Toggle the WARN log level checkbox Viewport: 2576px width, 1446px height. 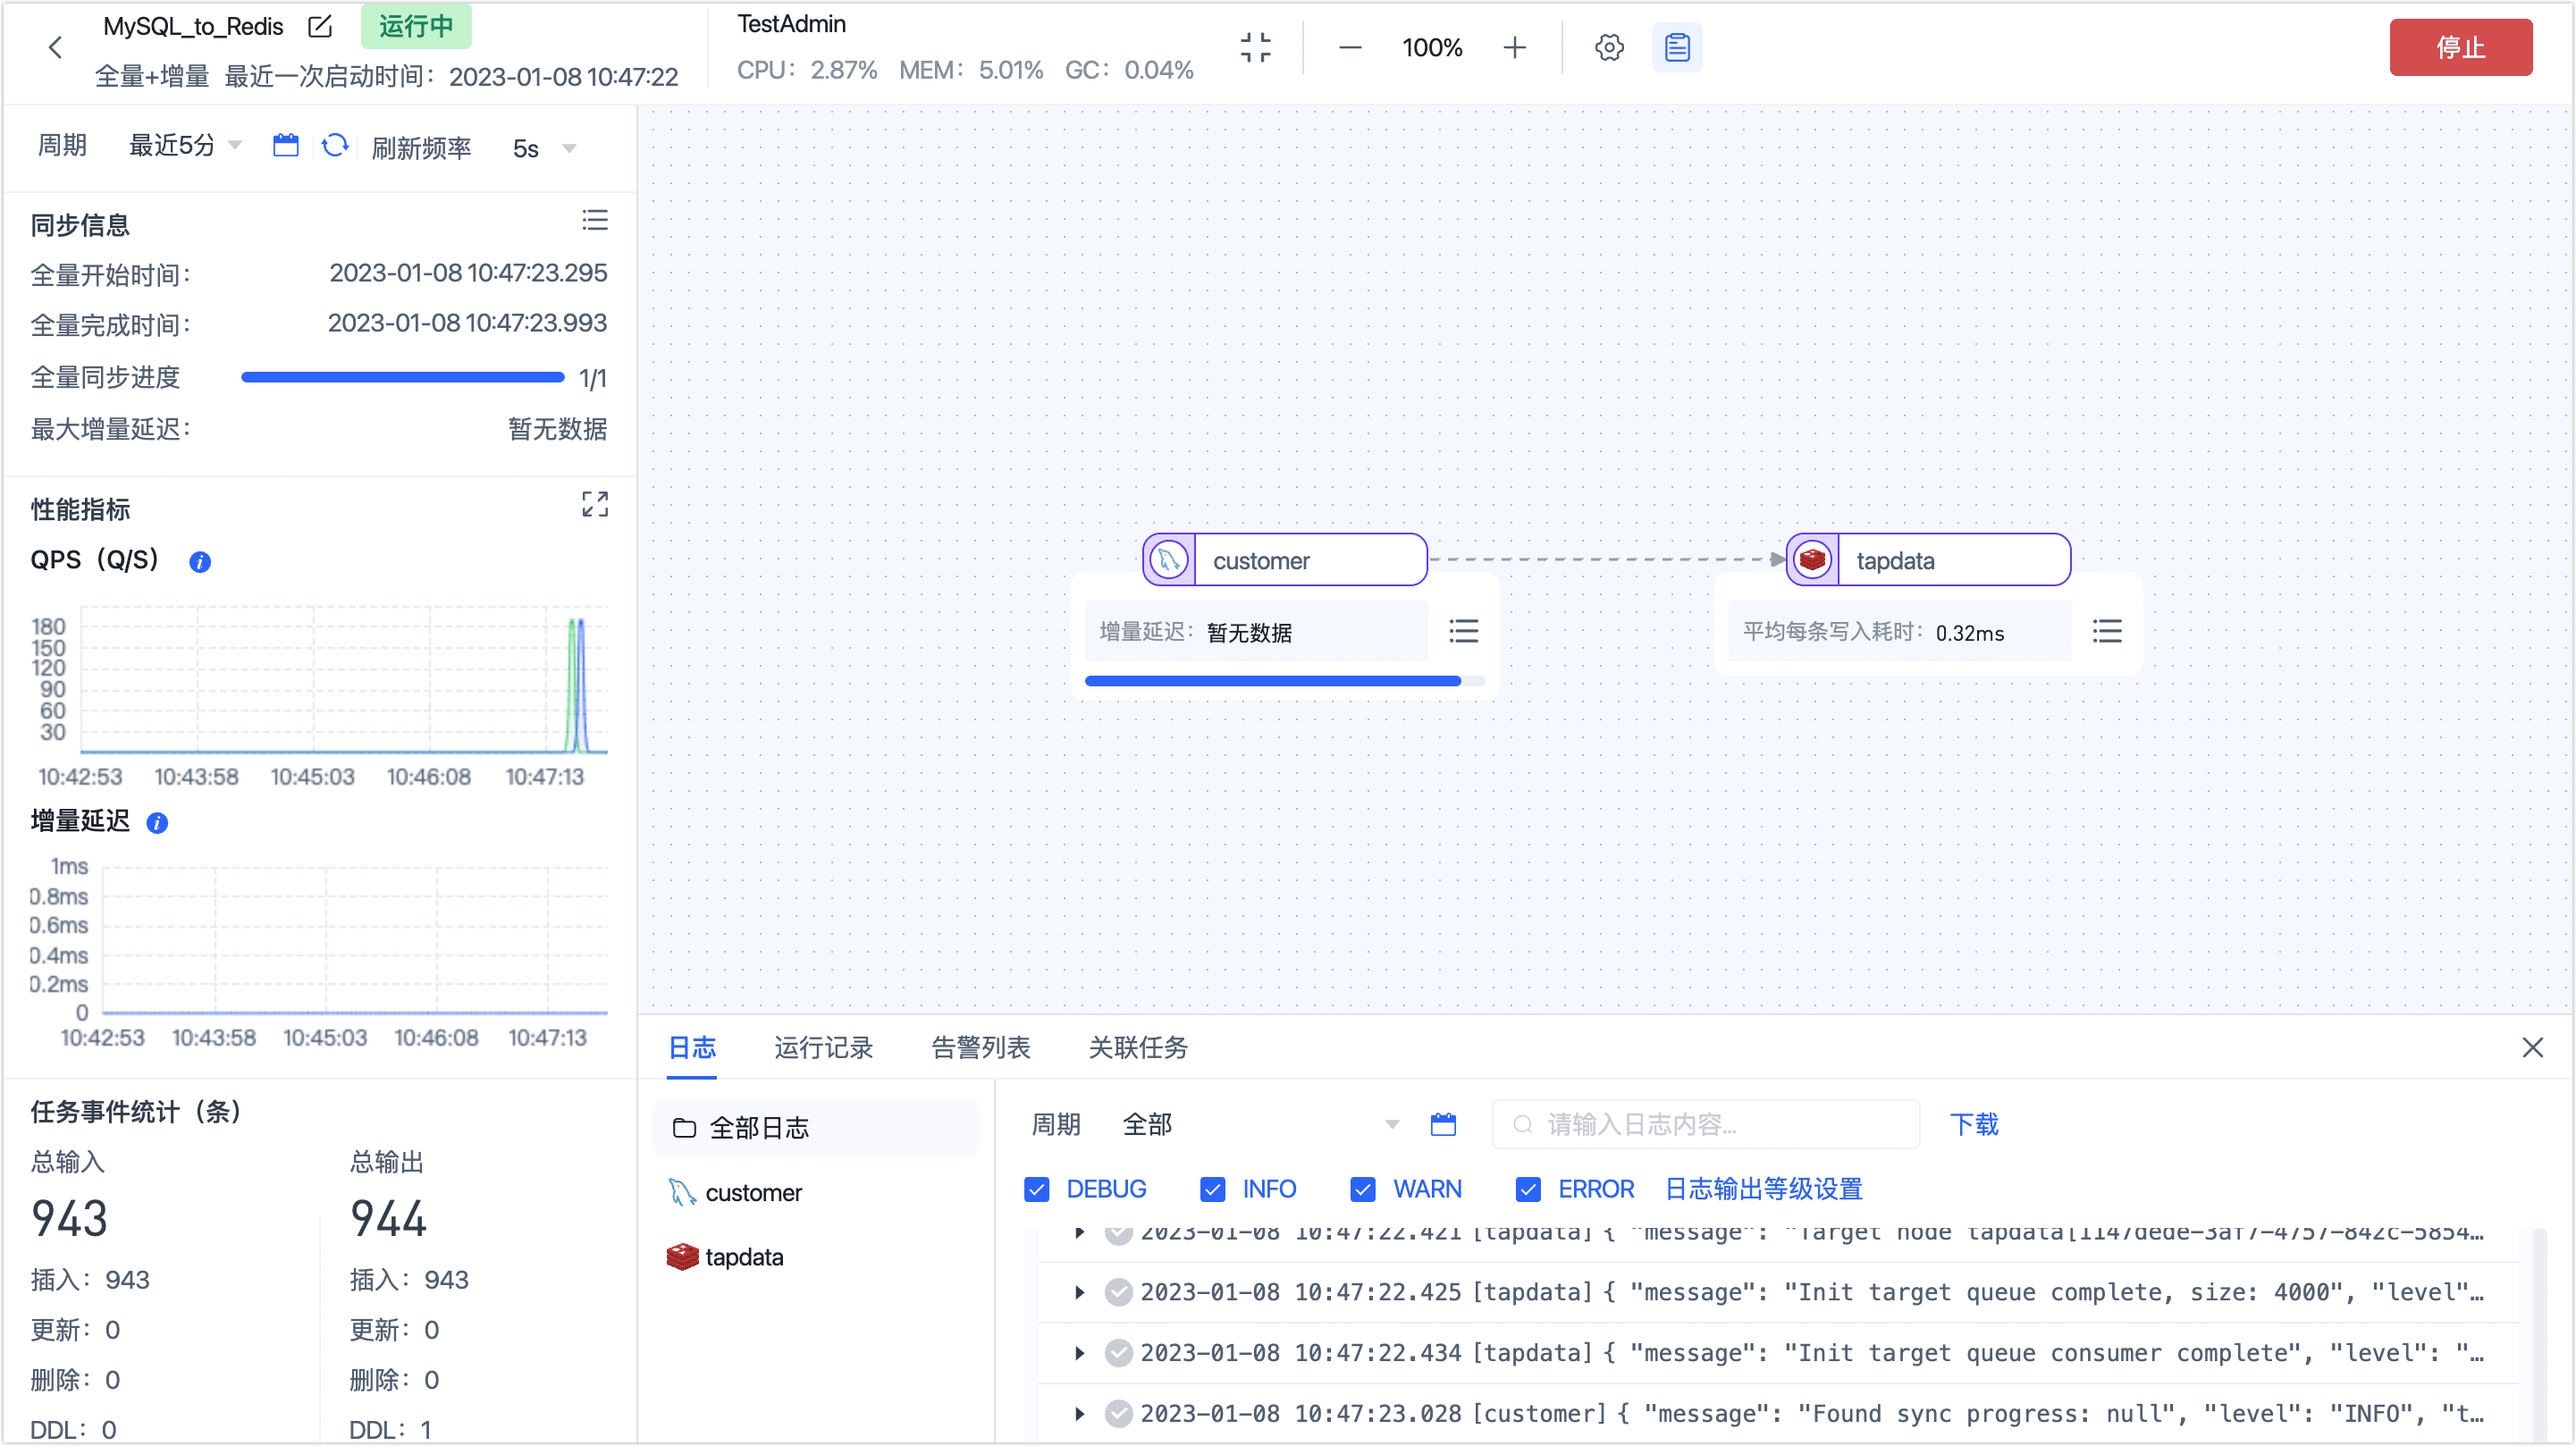pyautogui.click(x=1362, y=1189)
